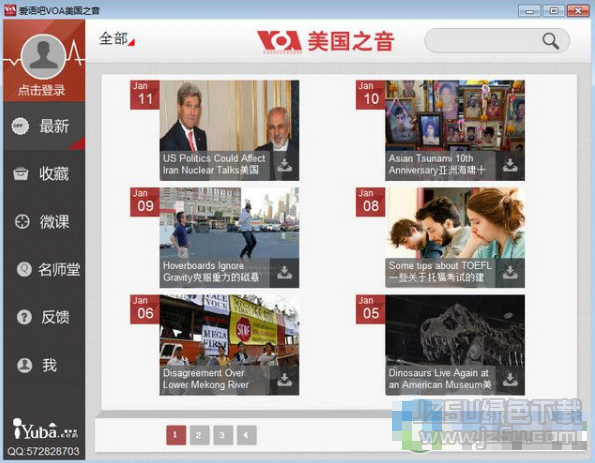Download the Some tips about TOEFL article
Screen dimensions: 595x463
(510, 272)
